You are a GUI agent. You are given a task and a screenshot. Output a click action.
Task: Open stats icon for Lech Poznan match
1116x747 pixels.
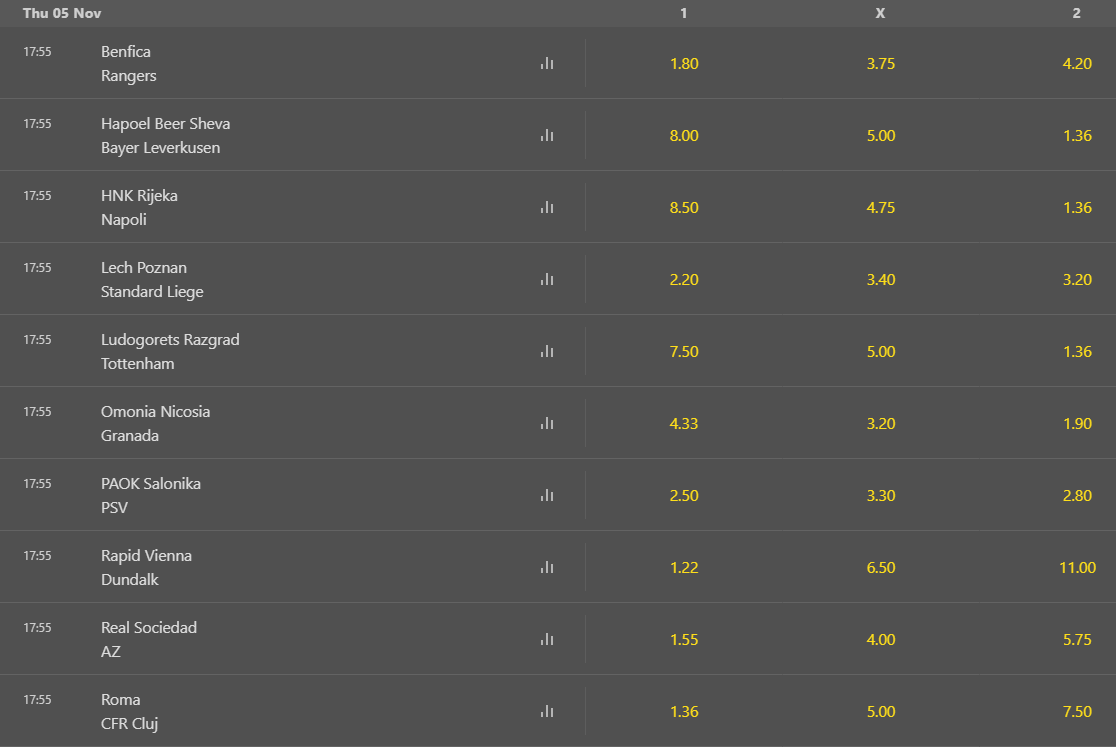coord(547,279)
